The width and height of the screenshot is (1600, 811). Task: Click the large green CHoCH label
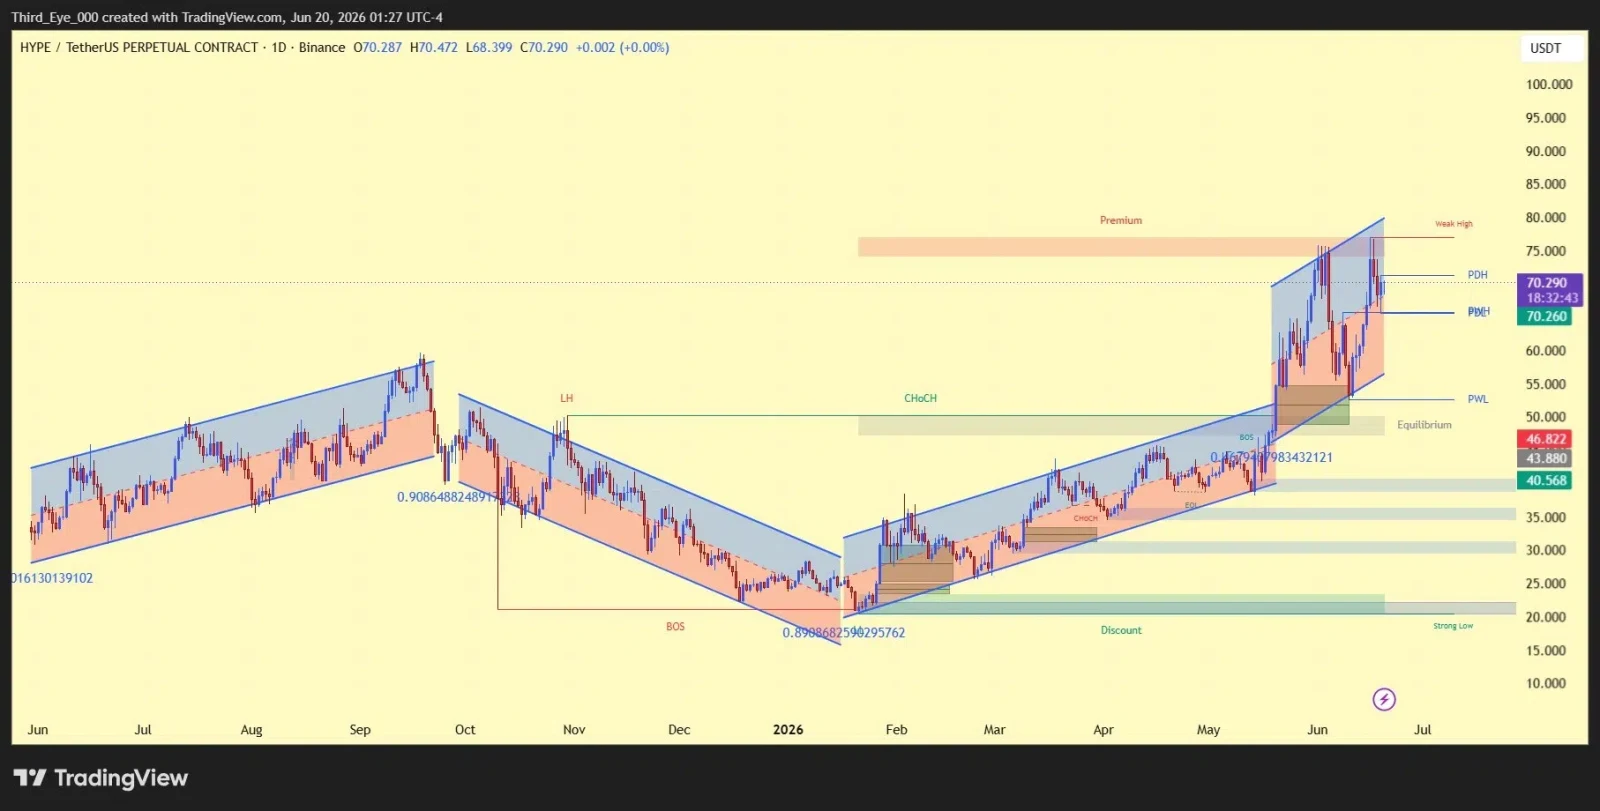point(921,398)
